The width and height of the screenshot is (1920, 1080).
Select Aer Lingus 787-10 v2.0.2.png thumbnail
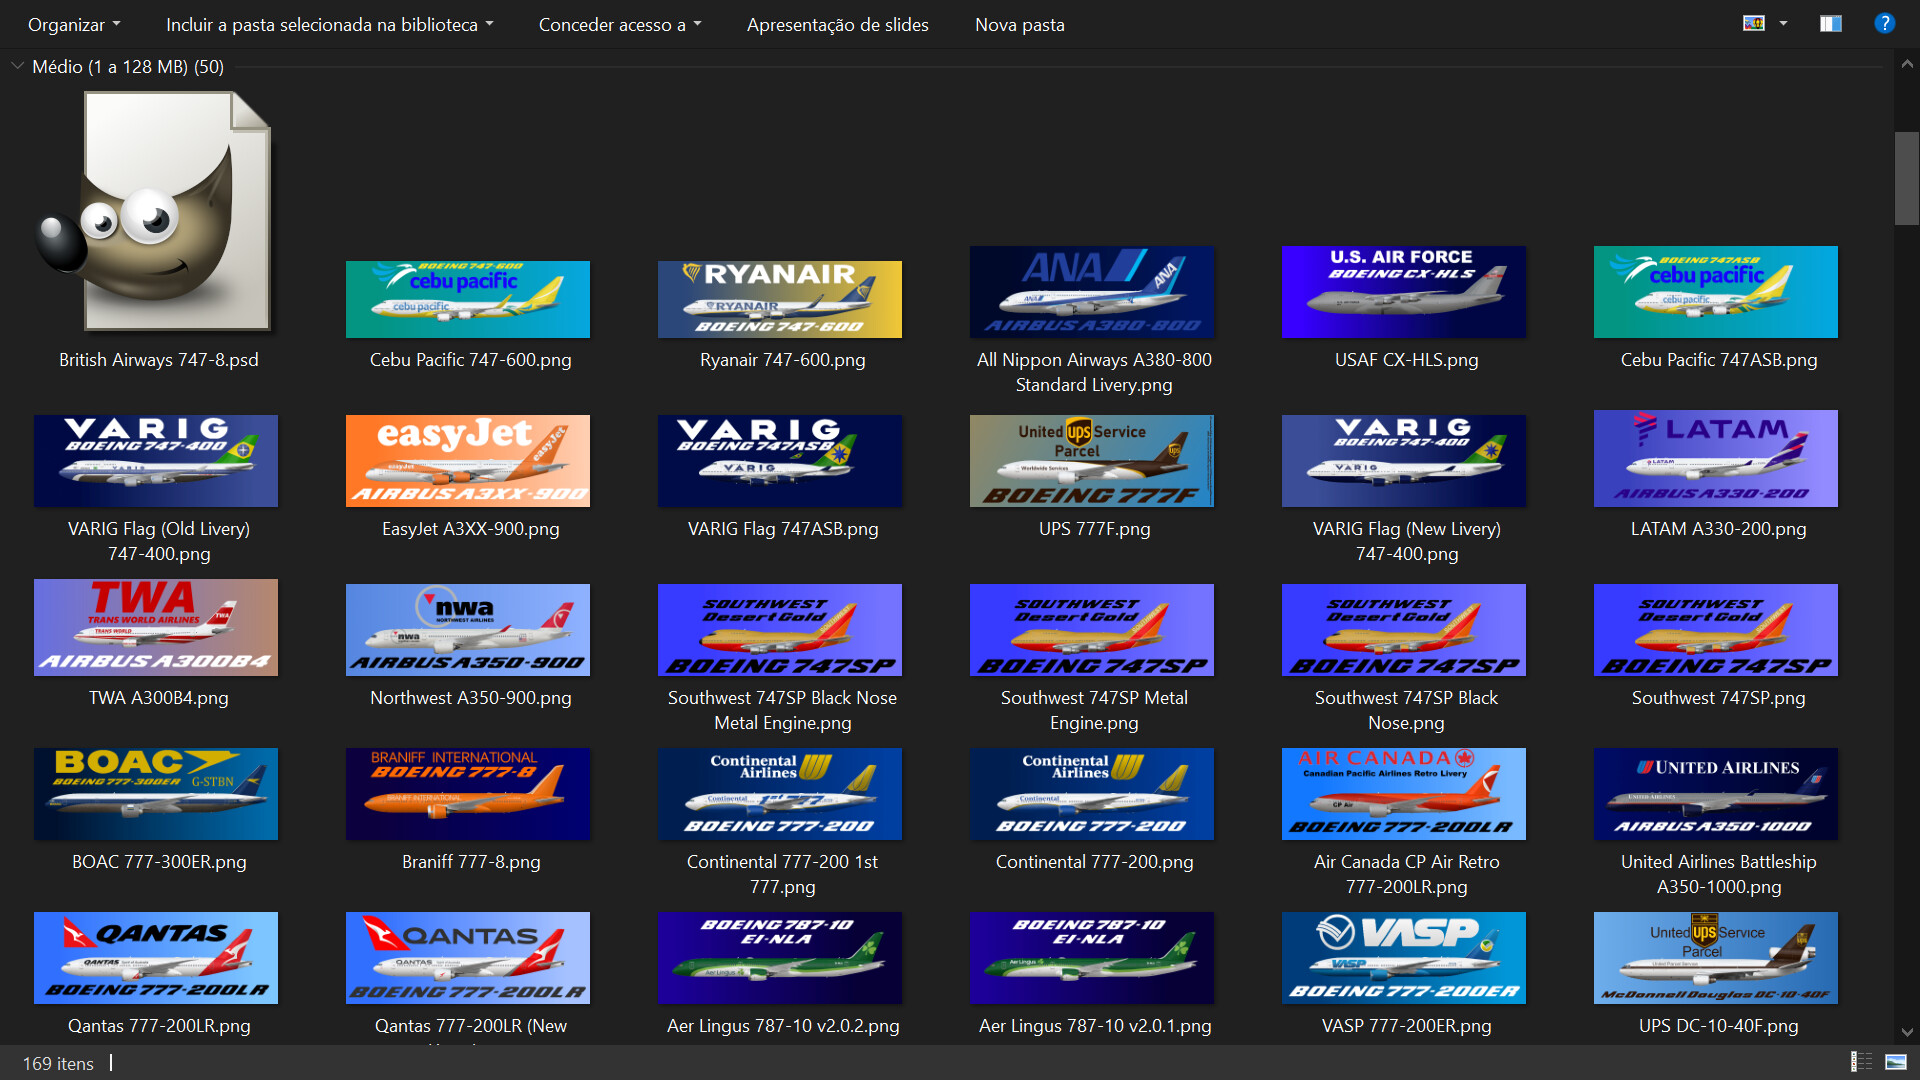(x=780, y=958)
